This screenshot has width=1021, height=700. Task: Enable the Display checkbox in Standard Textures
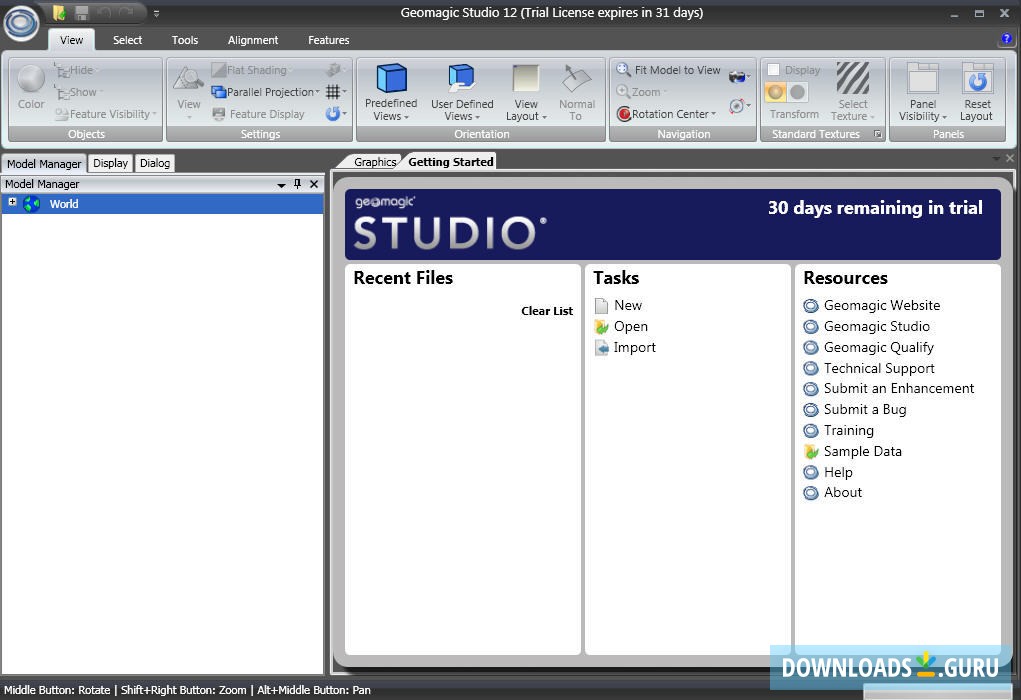(774, 70)
